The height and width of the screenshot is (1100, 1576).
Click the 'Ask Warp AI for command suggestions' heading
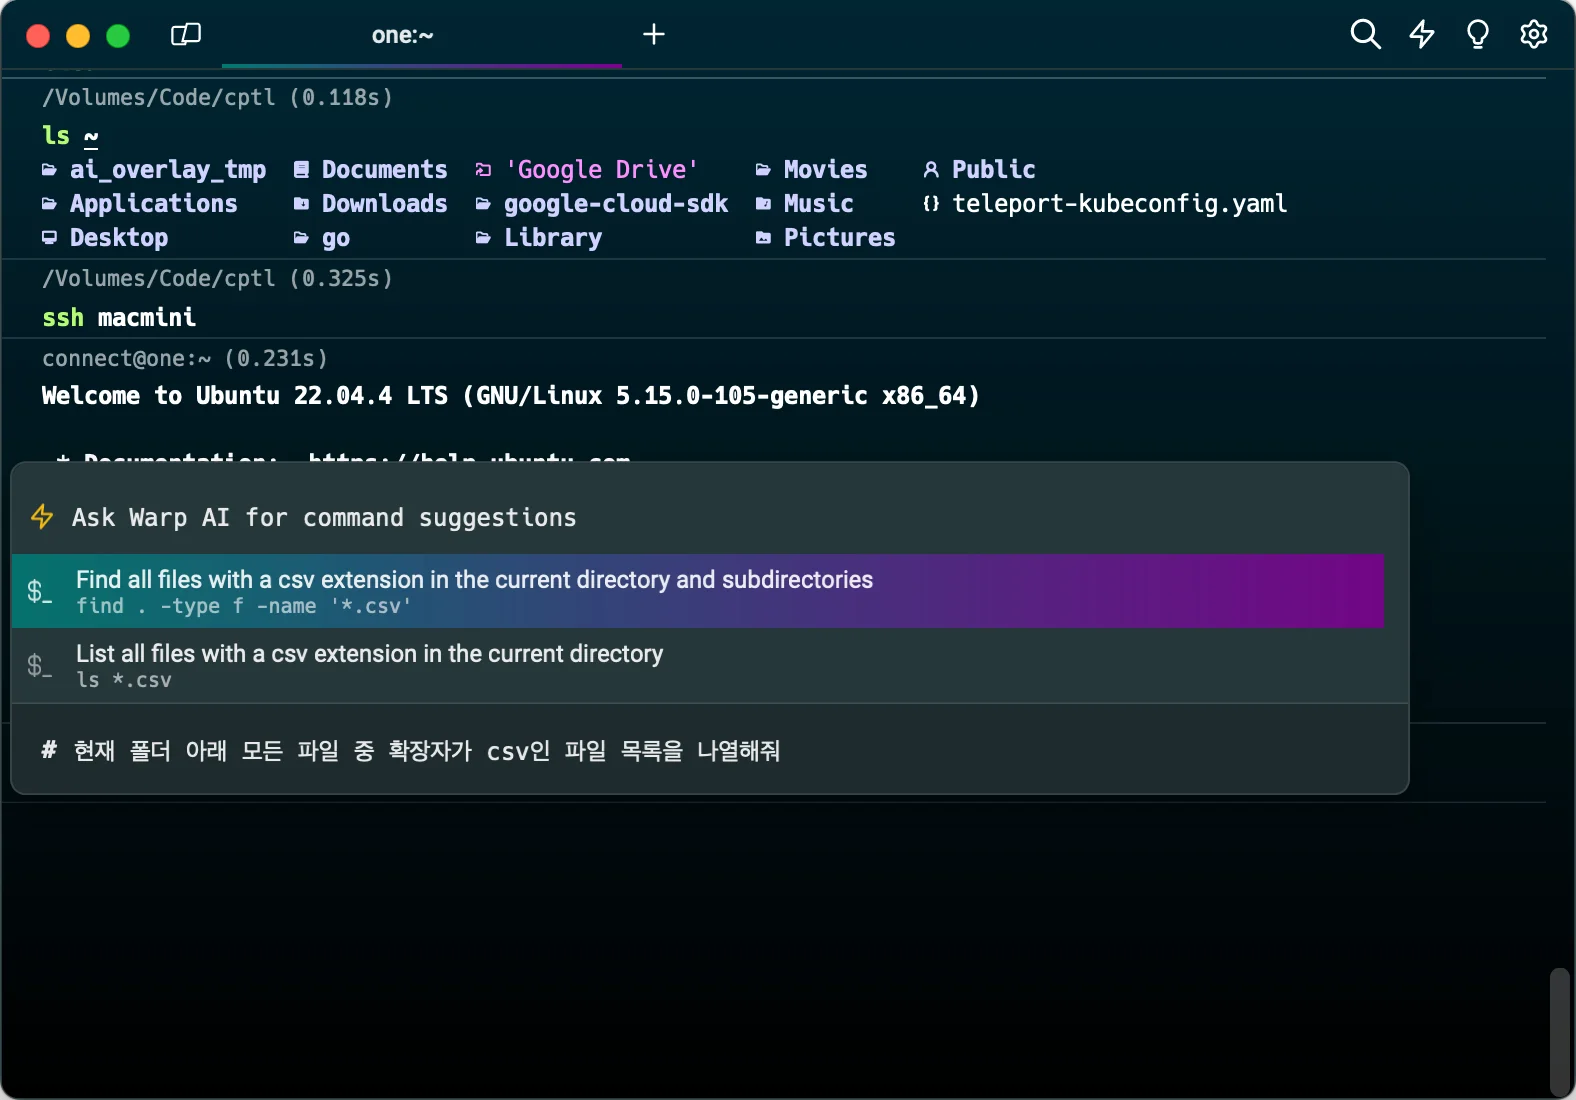(x=324, y=518)
